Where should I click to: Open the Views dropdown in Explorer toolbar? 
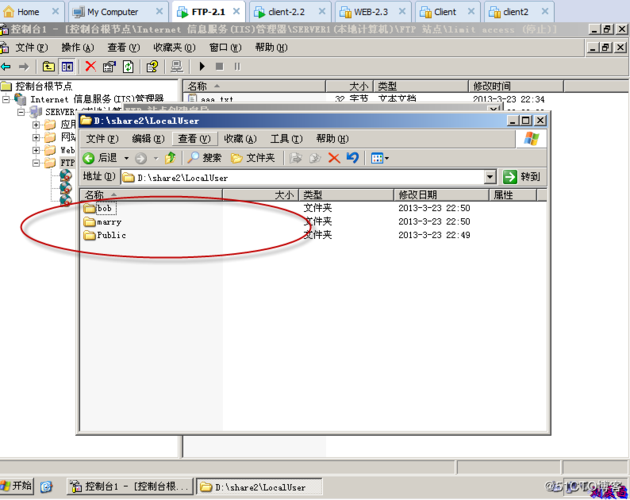pos(380,158)
